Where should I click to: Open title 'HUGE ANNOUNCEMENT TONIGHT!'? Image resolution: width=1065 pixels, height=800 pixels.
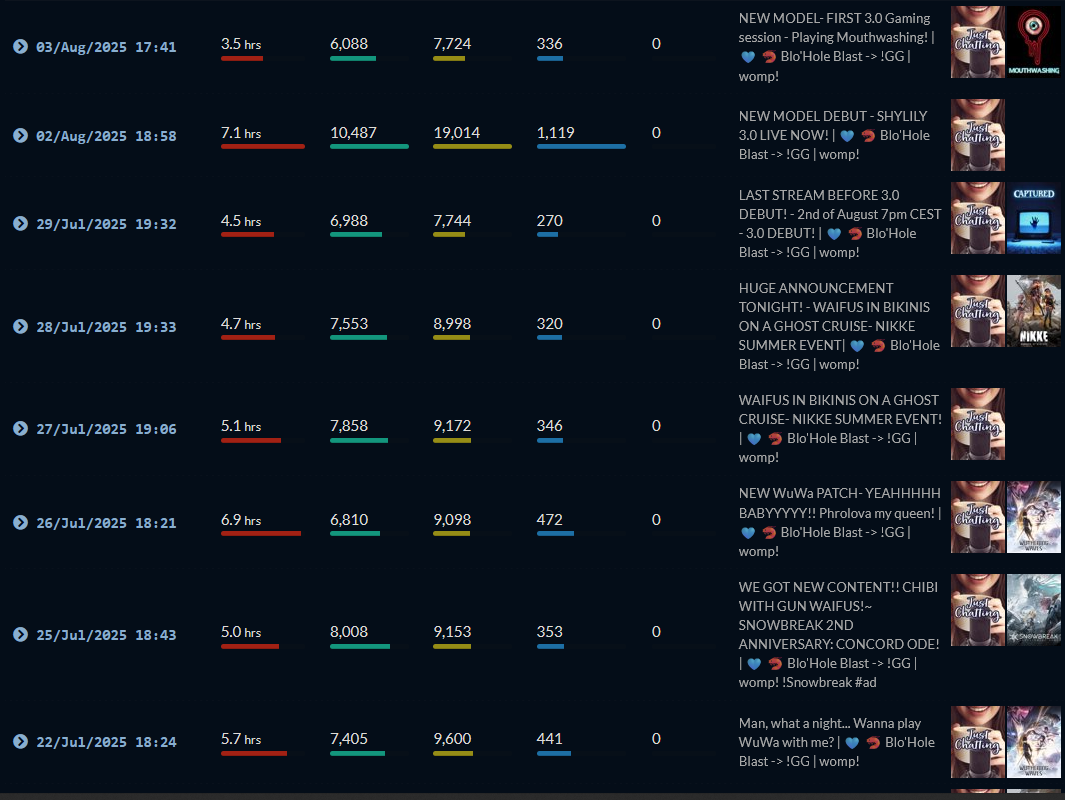click(840, 326)
